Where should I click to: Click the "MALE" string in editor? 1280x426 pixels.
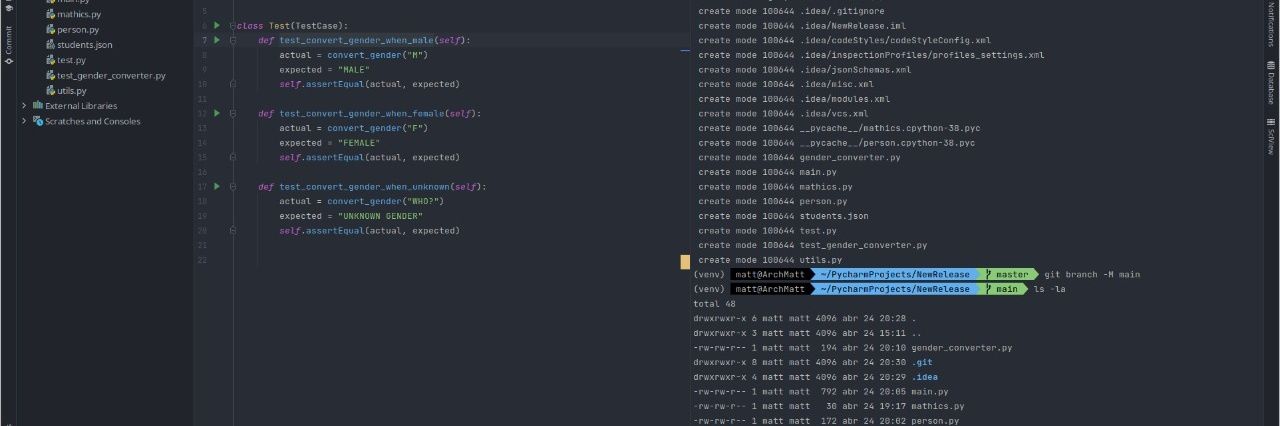click(353, 70)
